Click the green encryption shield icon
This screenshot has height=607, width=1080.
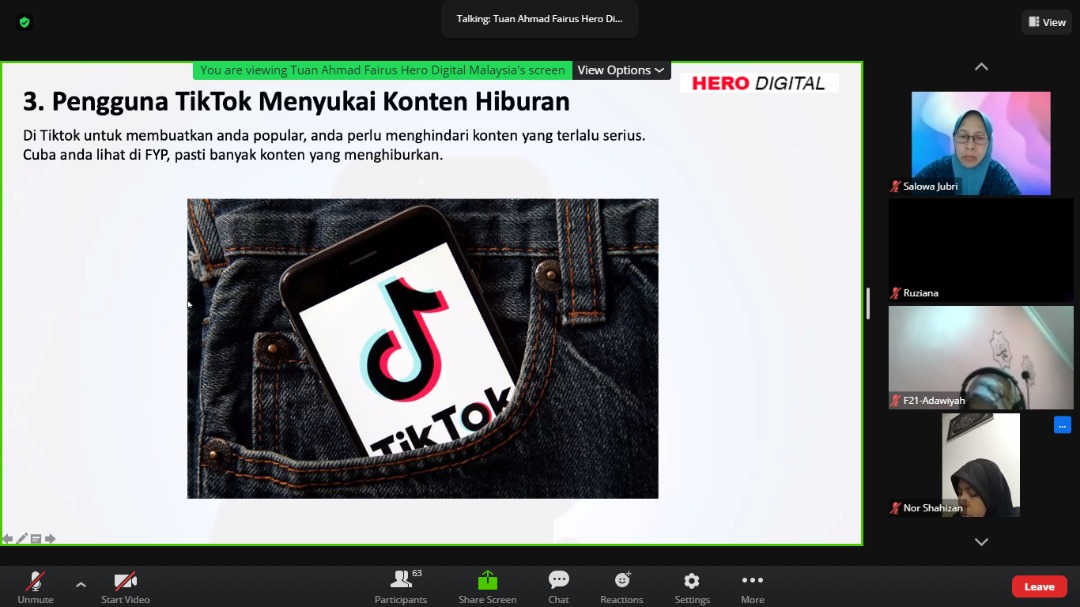(x=24, y=22)
